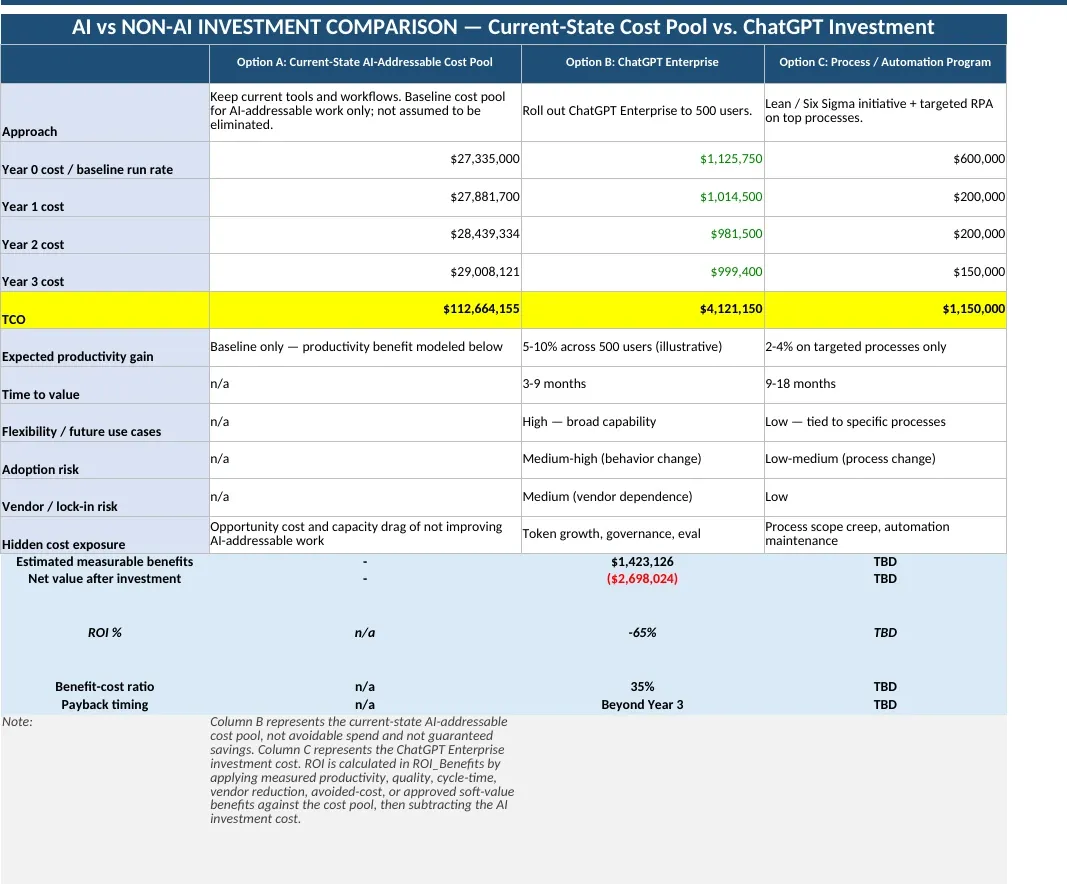Select 'Baseline only — productivity benefit modeled below'
Image resolution: width=1067 pixels, height=884 pixels.
[365, 347]
